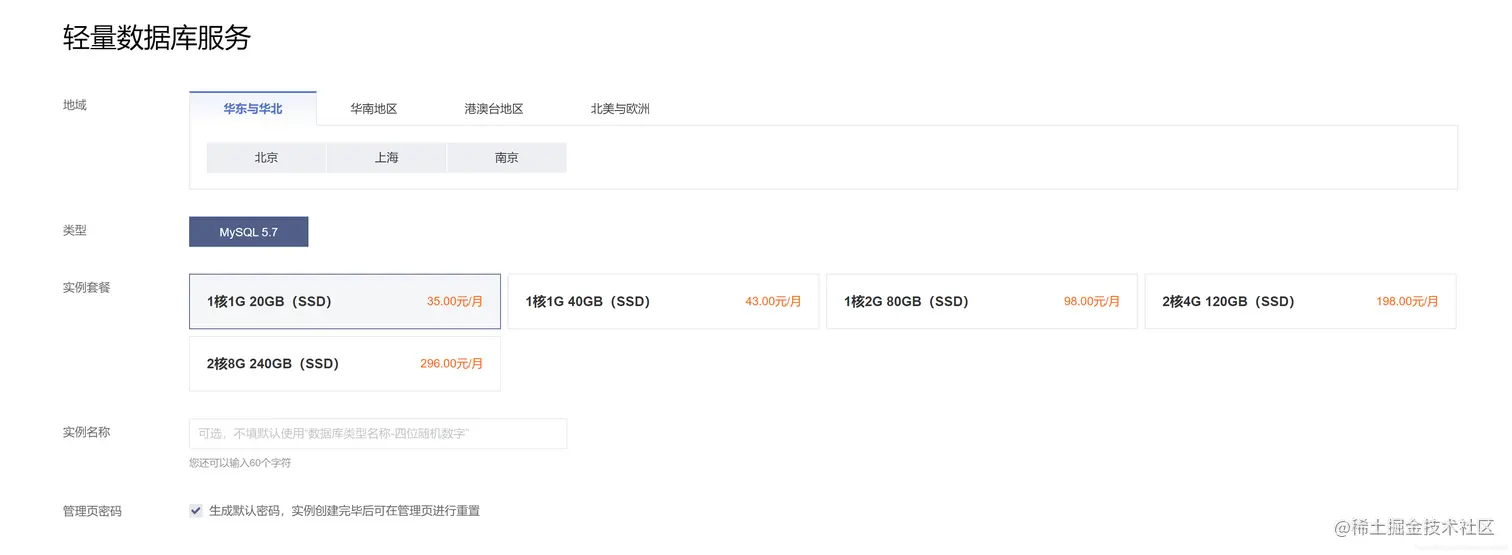
Task: Switch to the 北美与欧洲 tab
Action: coord(620,108)
